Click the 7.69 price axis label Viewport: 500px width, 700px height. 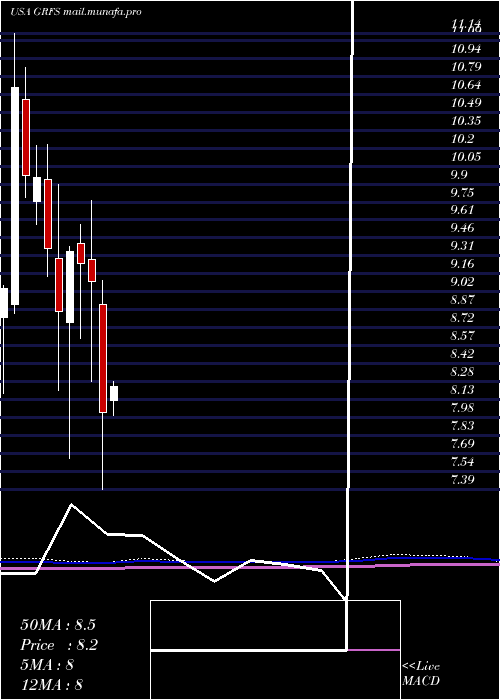462,443
